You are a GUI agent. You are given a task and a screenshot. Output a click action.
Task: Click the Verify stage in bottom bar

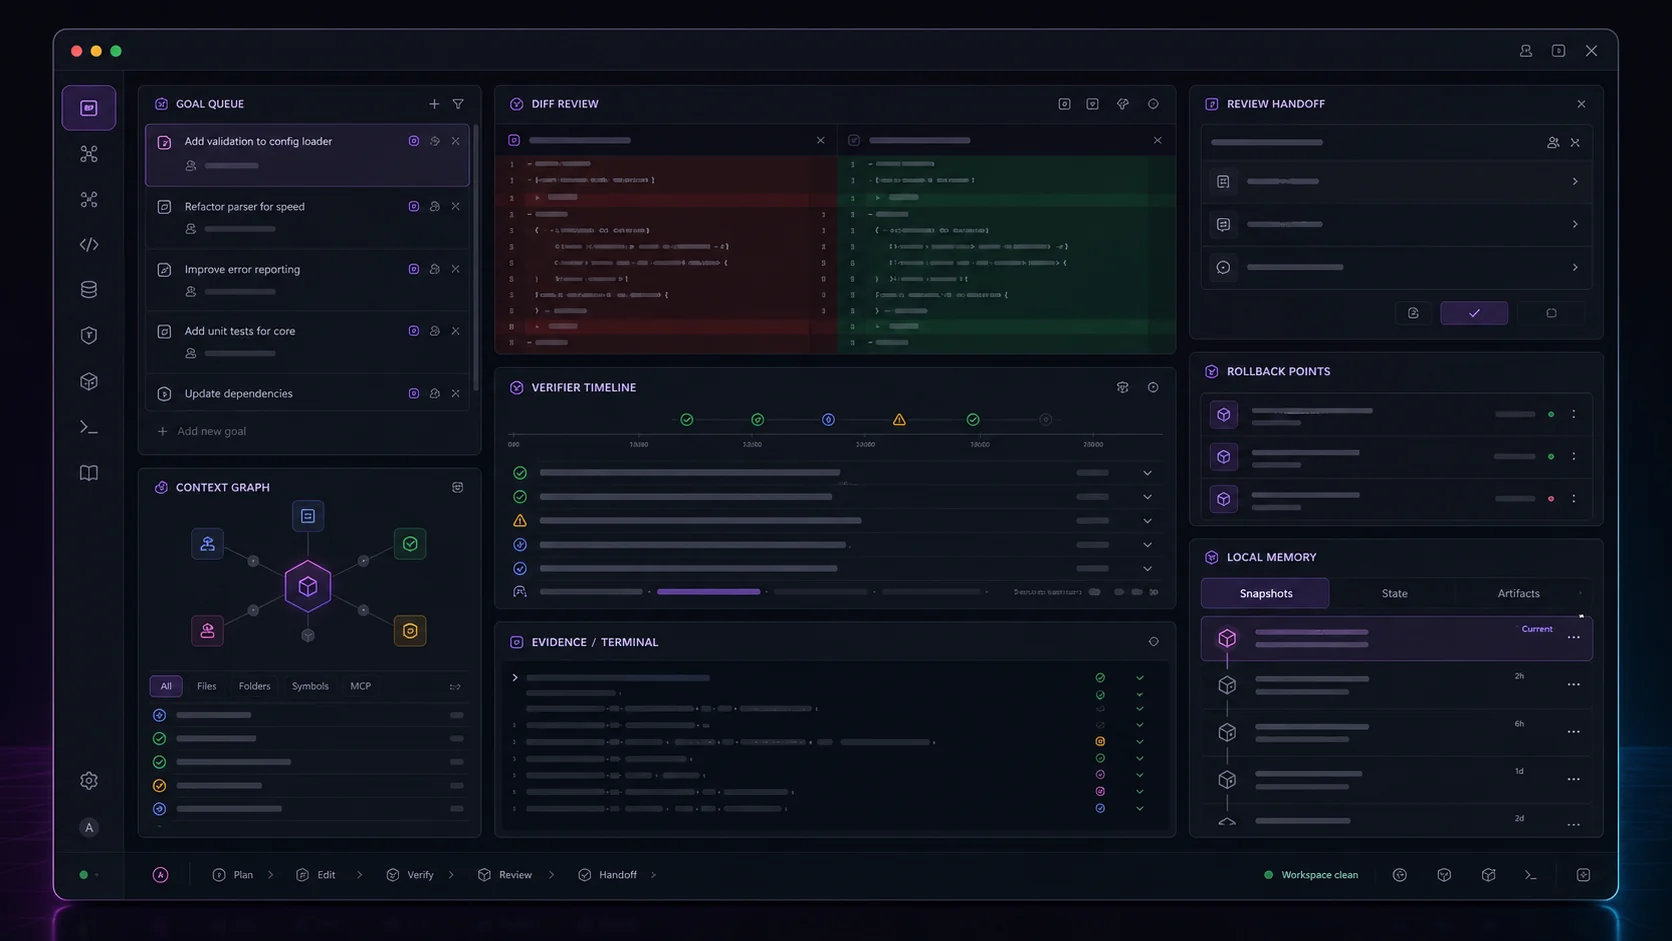coord(410,875)
